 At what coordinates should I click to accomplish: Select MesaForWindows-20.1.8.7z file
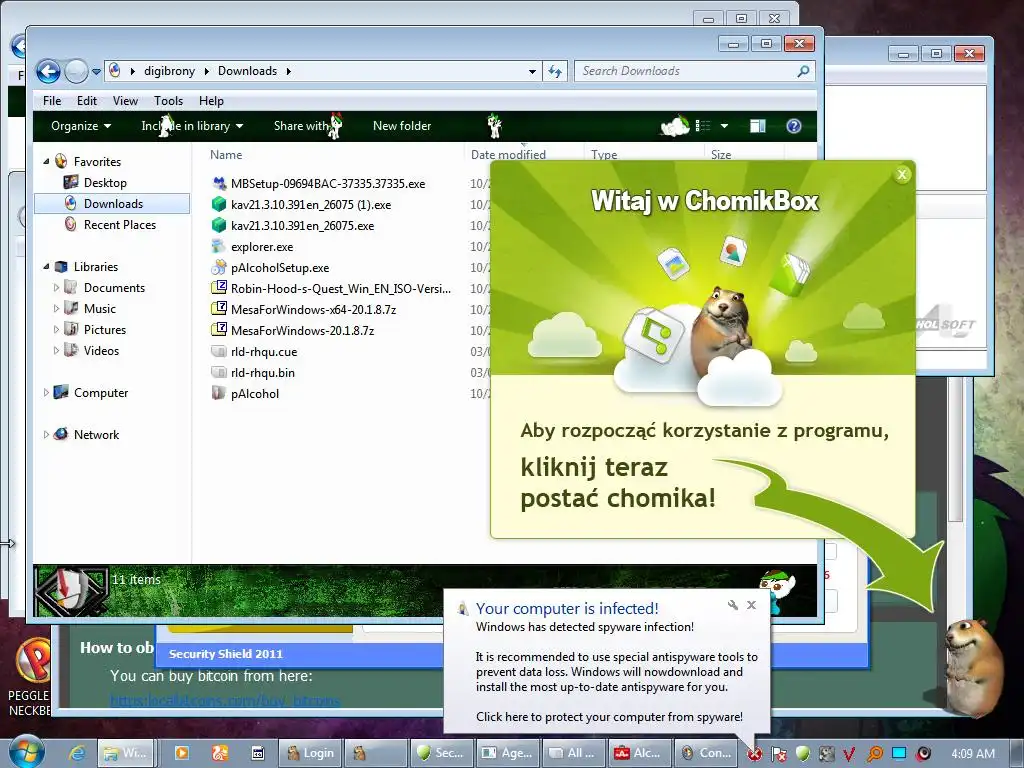[302, 330]
